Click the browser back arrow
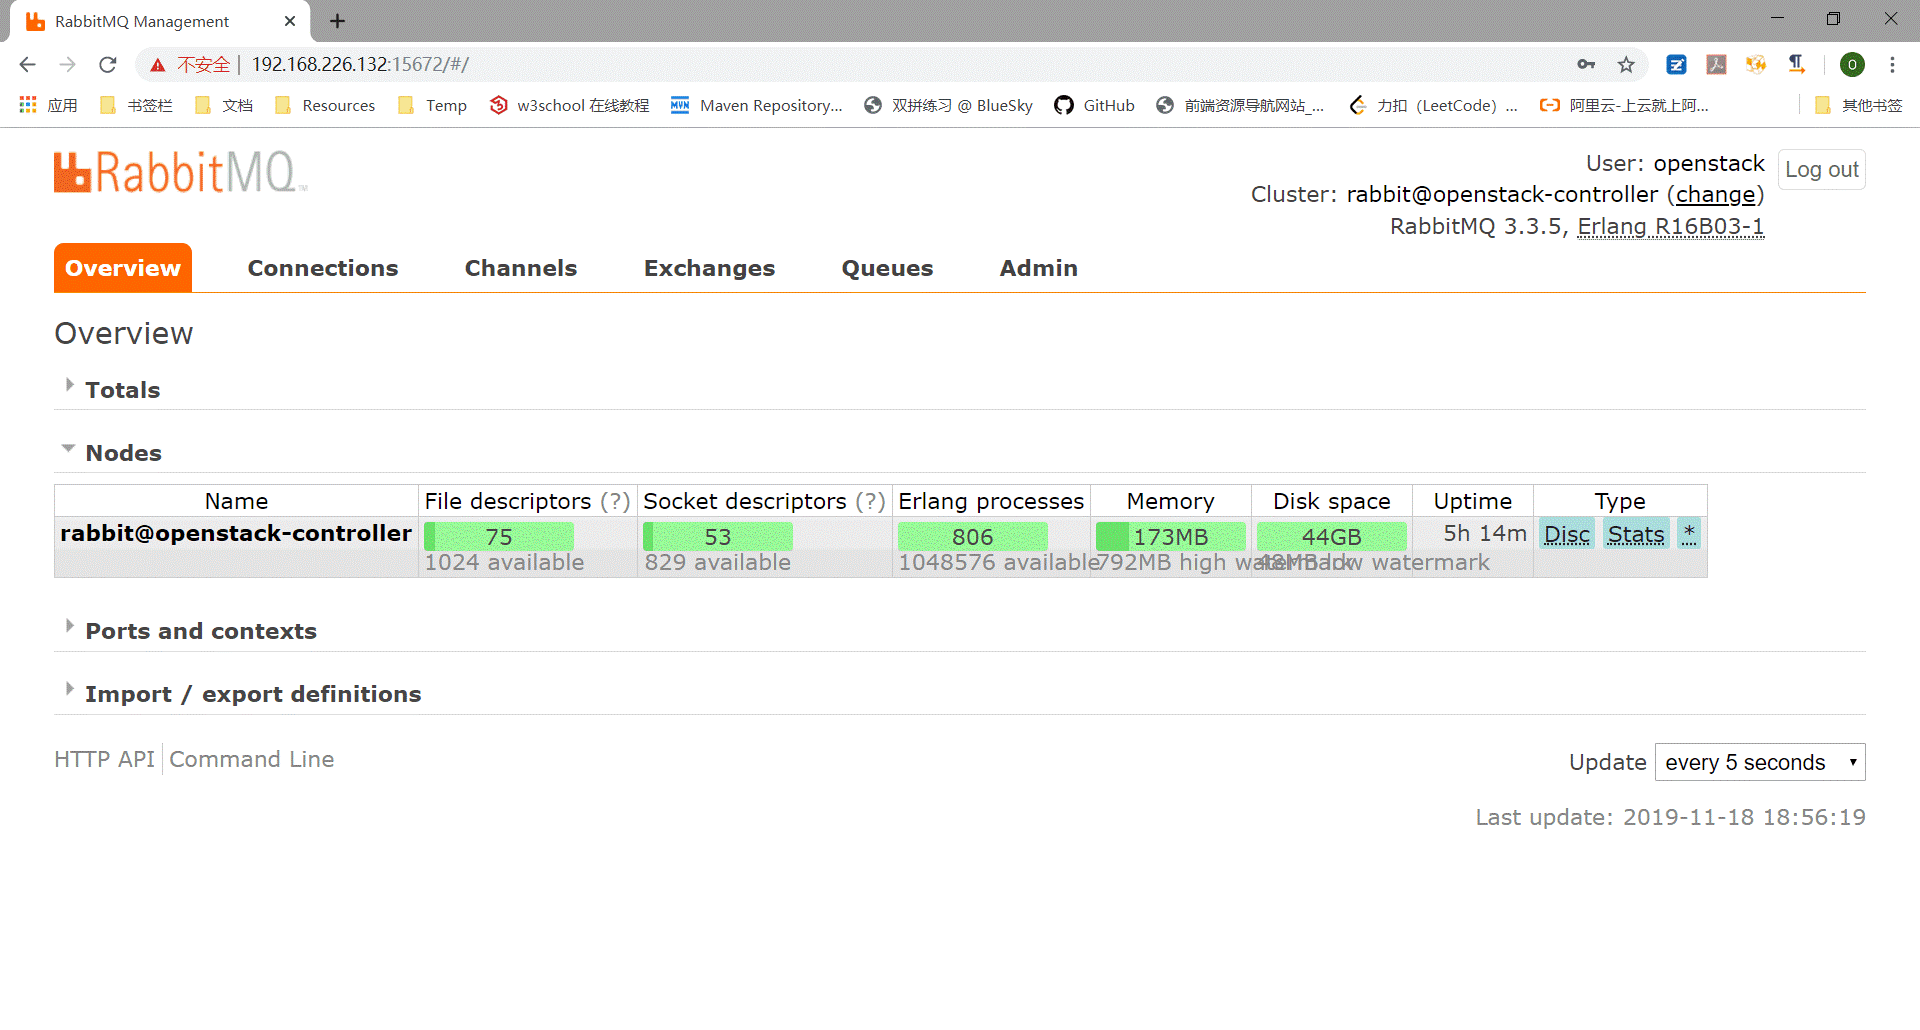This screenshot has width=1920, height=1030. [27, 65]
